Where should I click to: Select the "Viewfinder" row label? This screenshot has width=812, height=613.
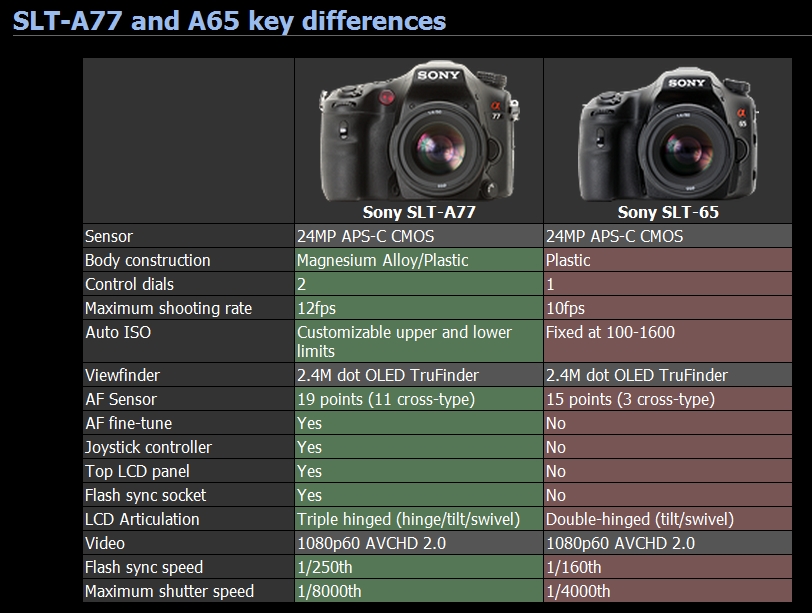click(x=122, y=375)
